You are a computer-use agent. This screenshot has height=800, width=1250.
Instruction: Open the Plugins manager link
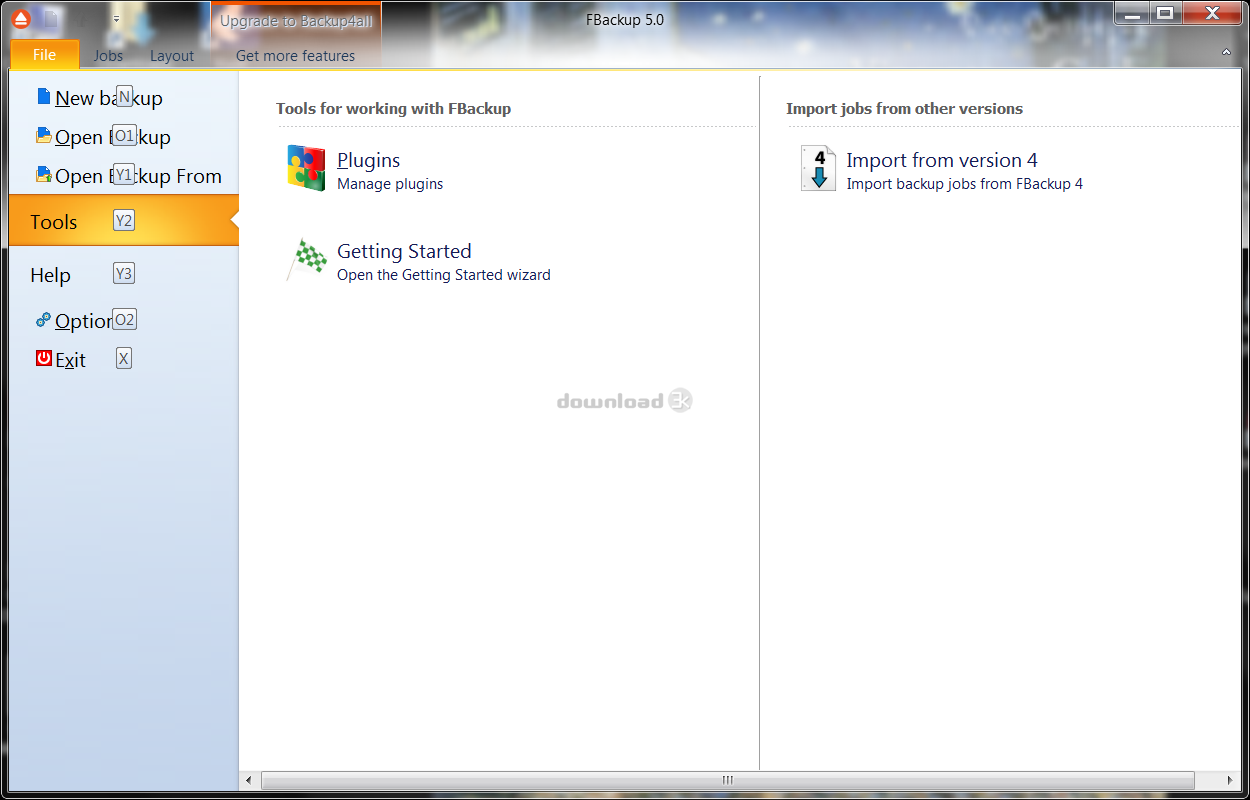pos(368,159)
